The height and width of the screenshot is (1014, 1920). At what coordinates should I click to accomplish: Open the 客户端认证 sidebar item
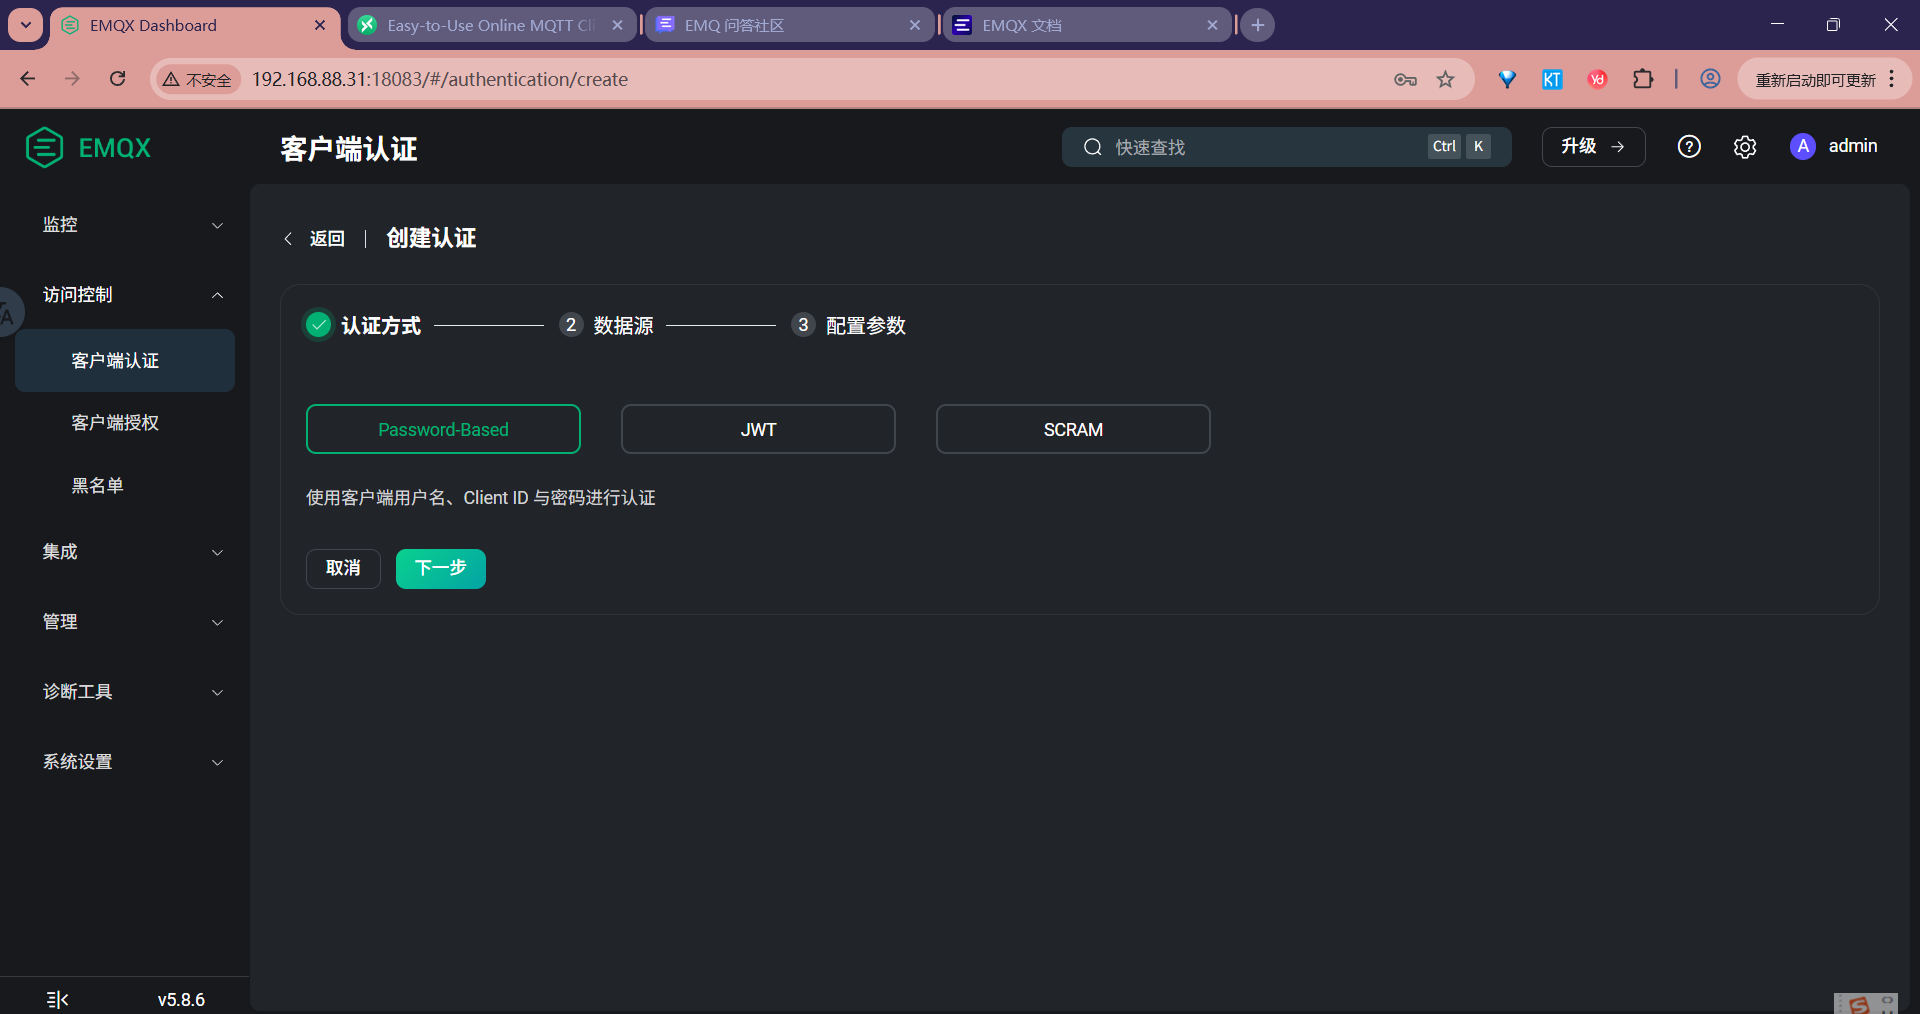click(x=125, y=361)
